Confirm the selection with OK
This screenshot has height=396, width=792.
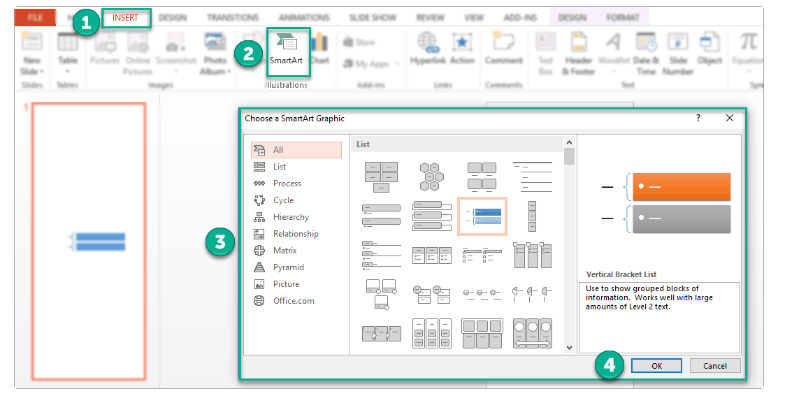(x=657, y=366)
